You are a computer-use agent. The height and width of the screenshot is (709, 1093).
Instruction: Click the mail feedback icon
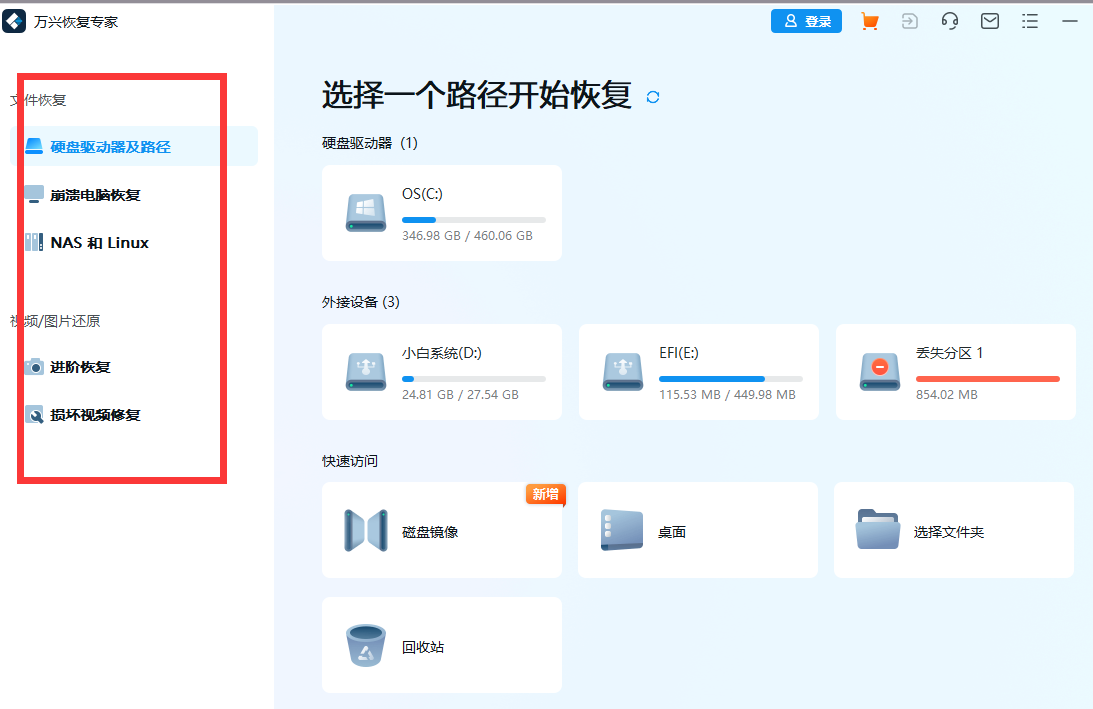coord(989,21)
